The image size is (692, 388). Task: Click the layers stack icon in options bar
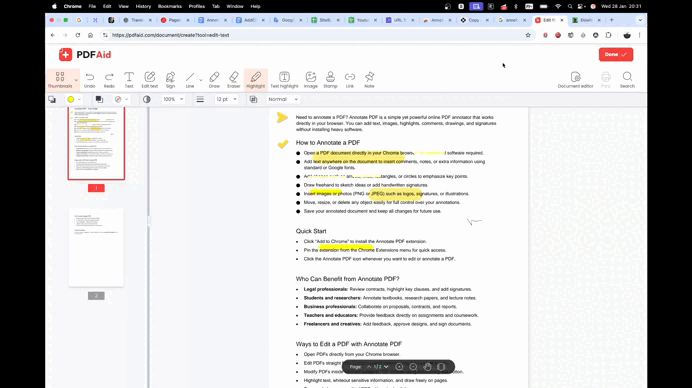coord(52,99)
